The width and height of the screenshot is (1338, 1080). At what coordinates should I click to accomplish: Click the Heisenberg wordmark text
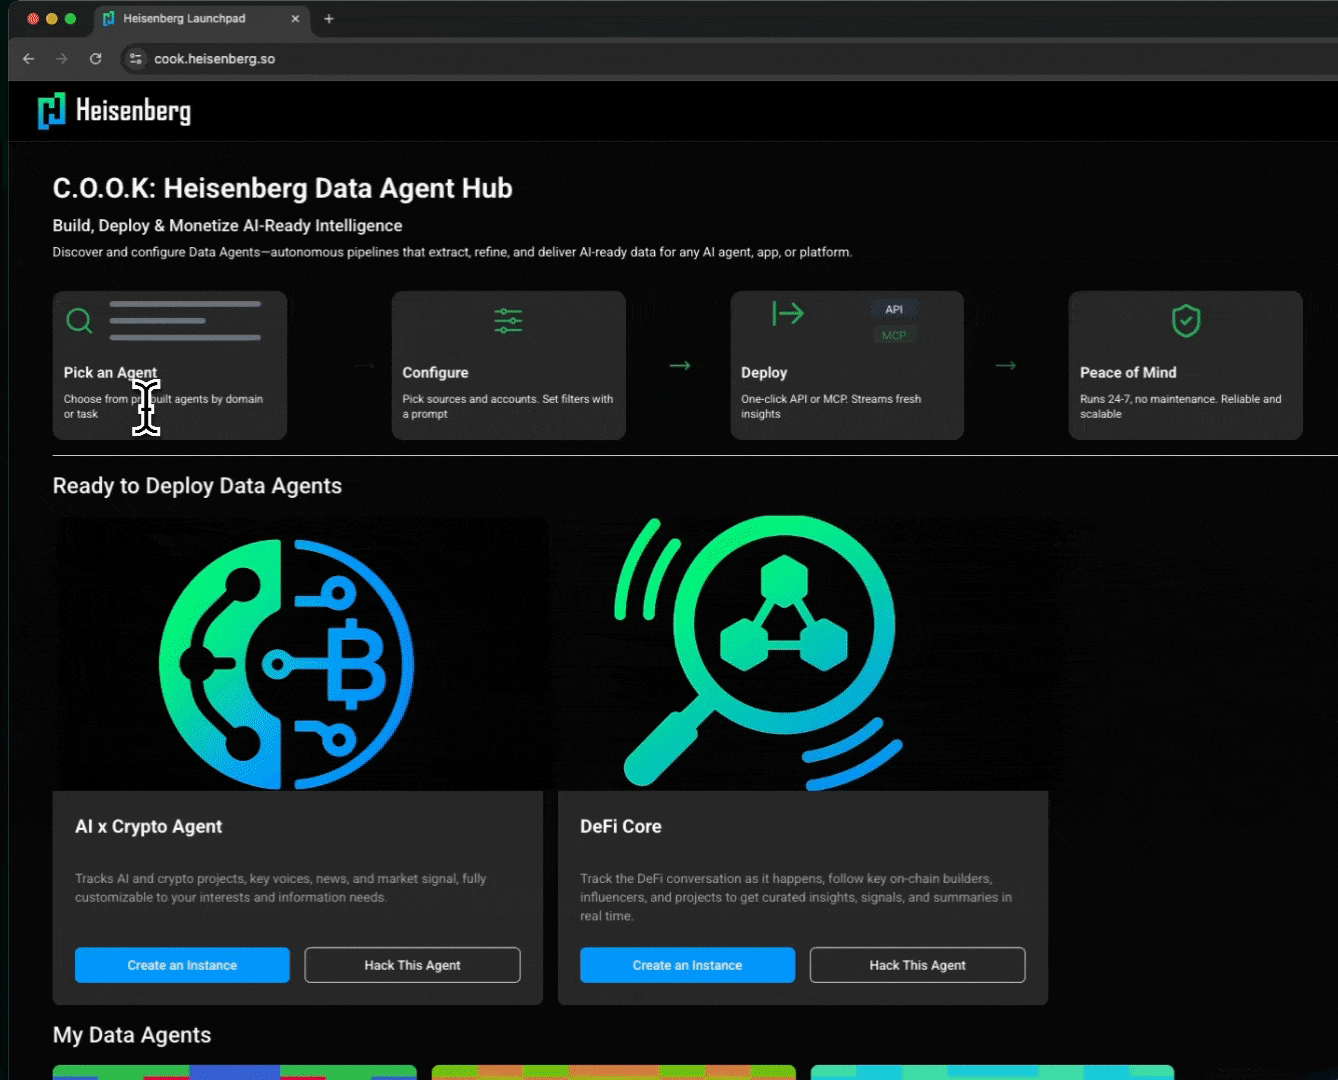(133, 111)
